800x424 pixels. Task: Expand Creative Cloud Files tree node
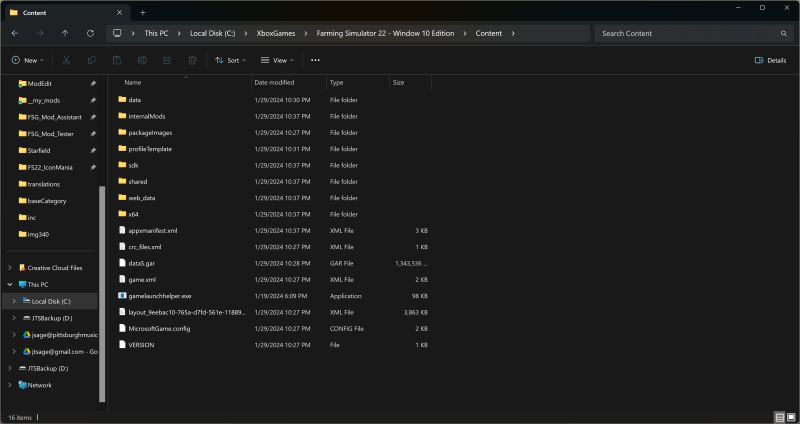[10, 267]
